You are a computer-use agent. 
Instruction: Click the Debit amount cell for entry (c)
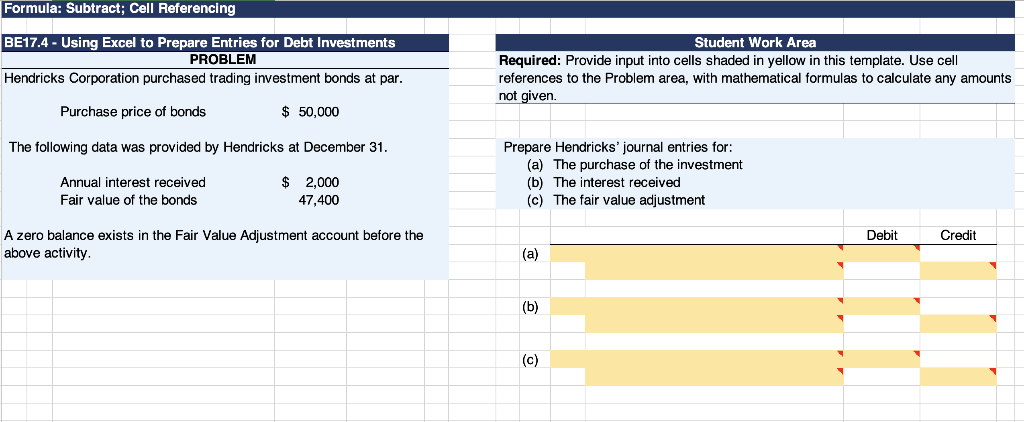pyautogui.click(x=881, y=359)
